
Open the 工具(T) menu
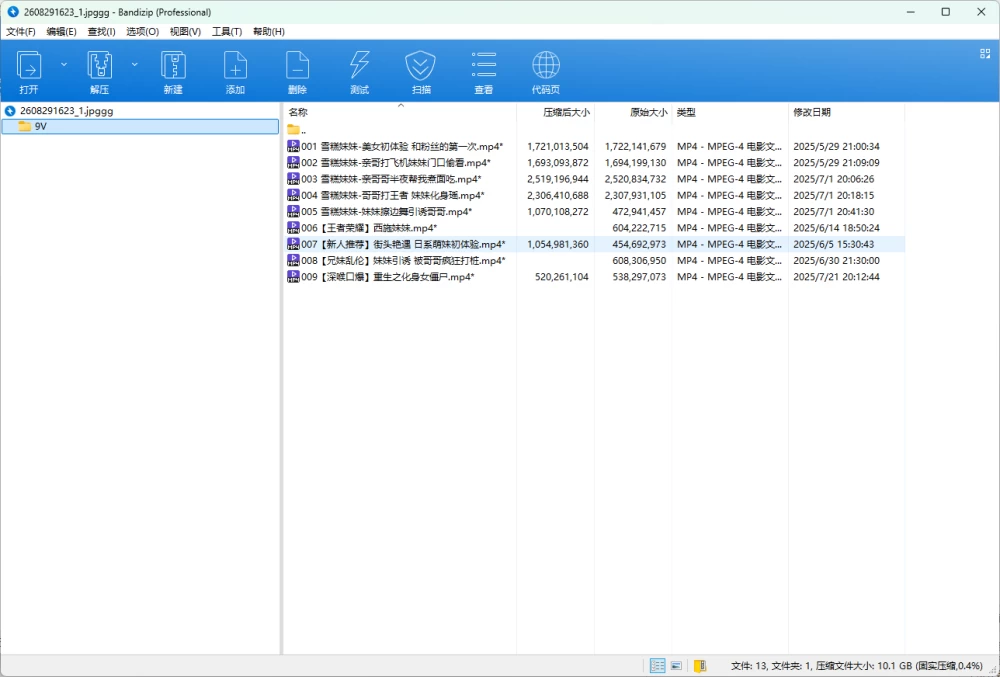click(227, 31)
